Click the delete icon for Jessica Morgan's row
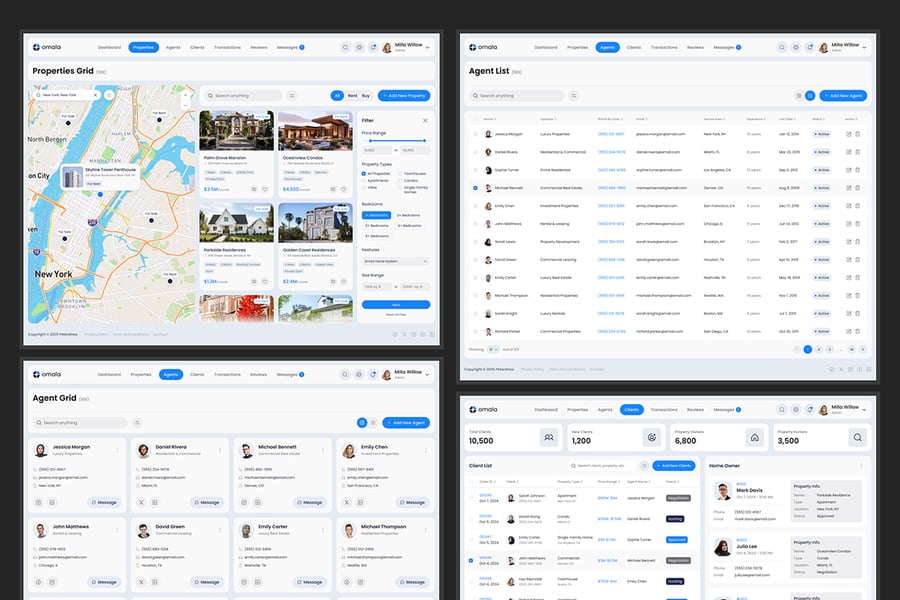This screenshot has height=600, width=900. tap(857, 134)
